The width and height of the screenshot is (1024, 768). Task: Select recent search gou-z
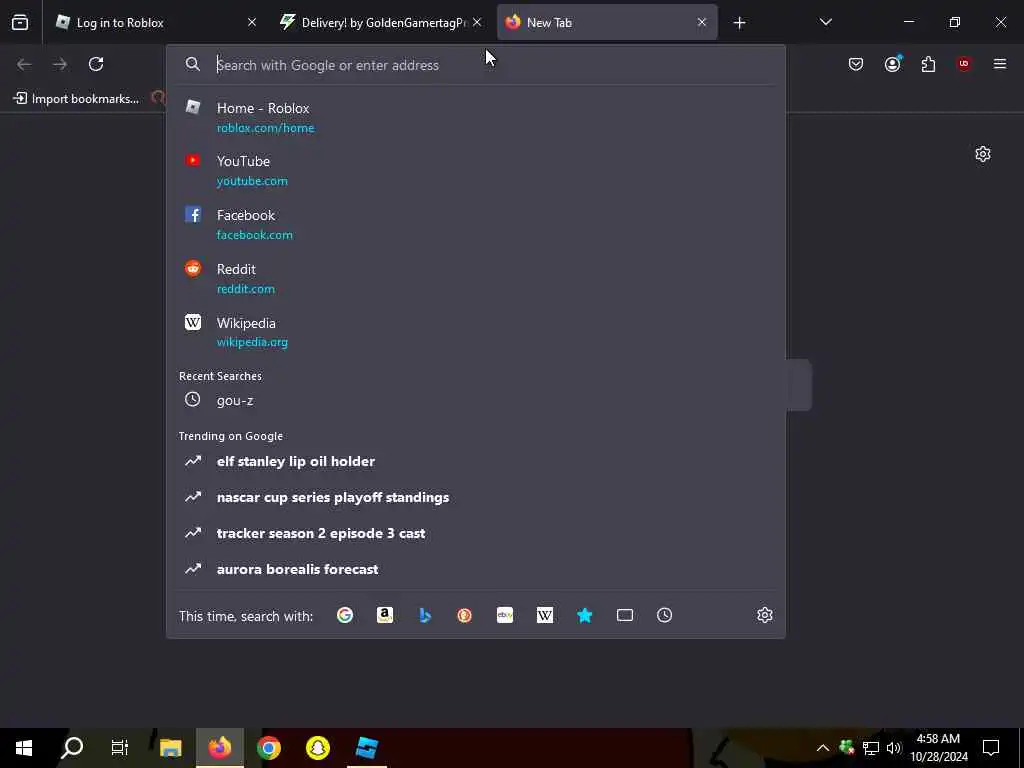point(475,400)
